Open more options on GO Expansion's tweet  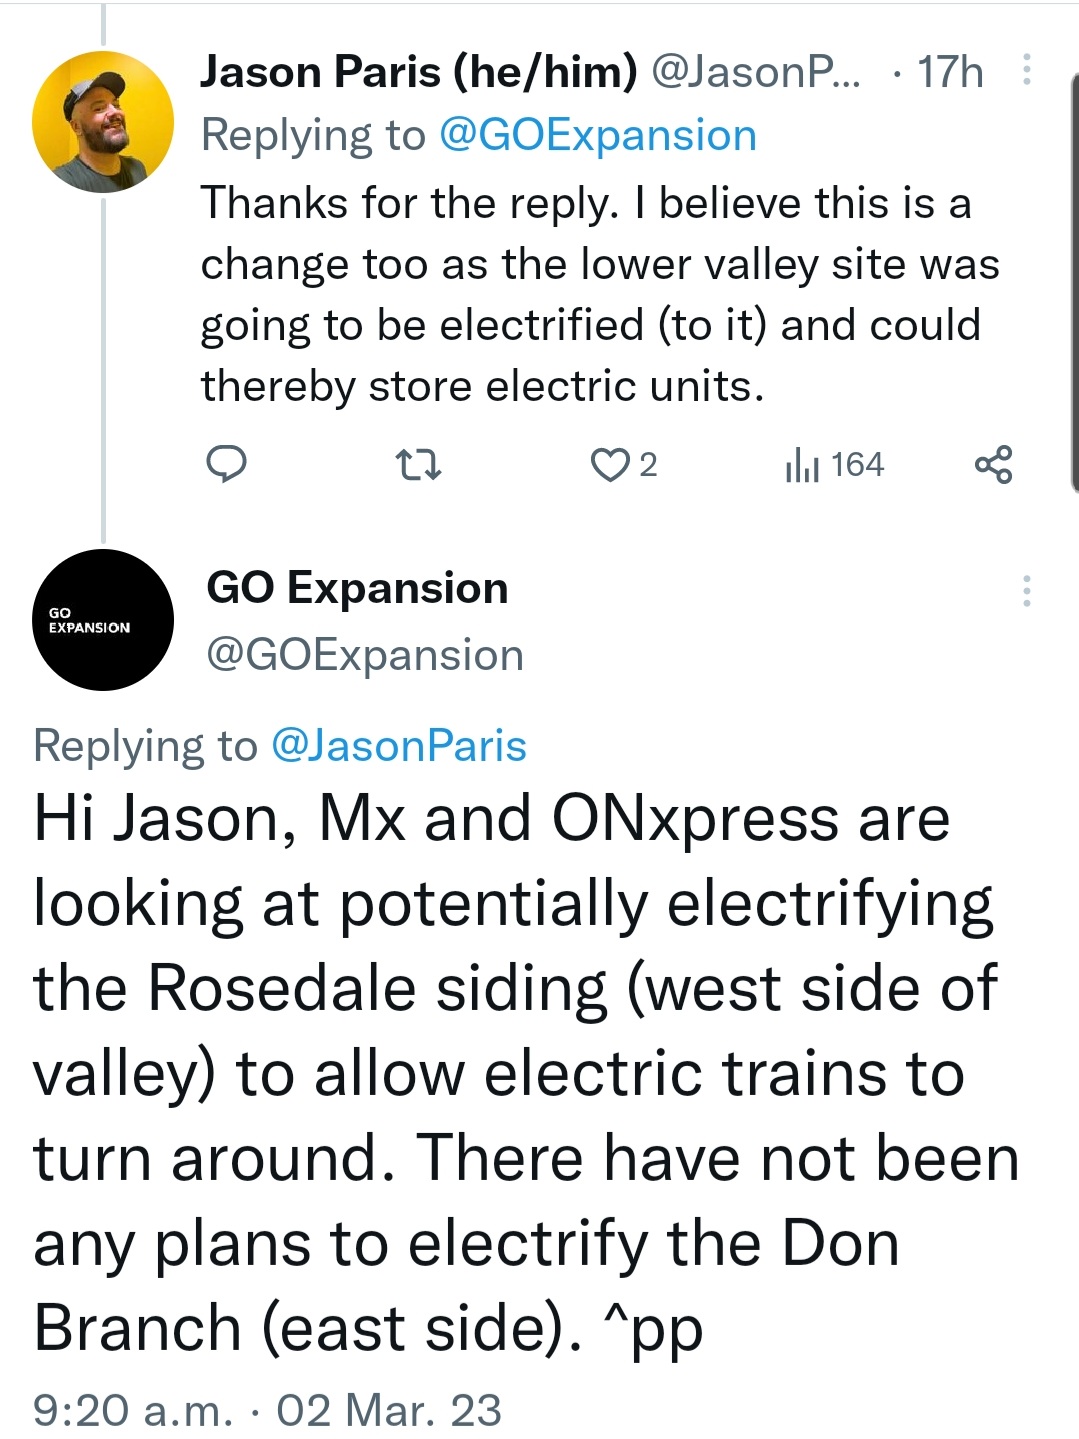click(1026, 591)
